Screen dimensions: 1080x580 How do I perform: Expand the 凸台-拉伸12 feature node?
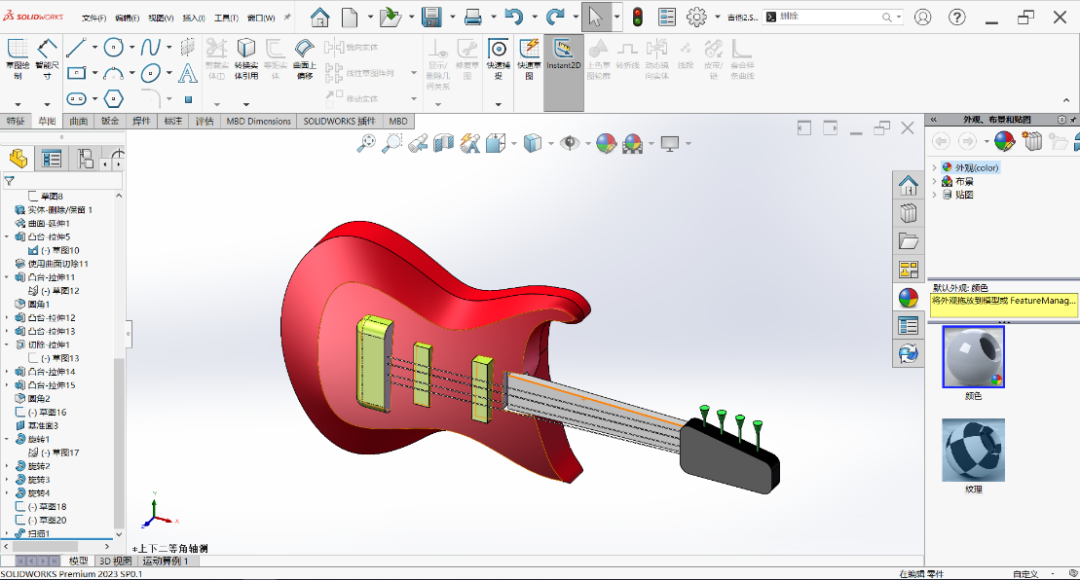point(8,318)
